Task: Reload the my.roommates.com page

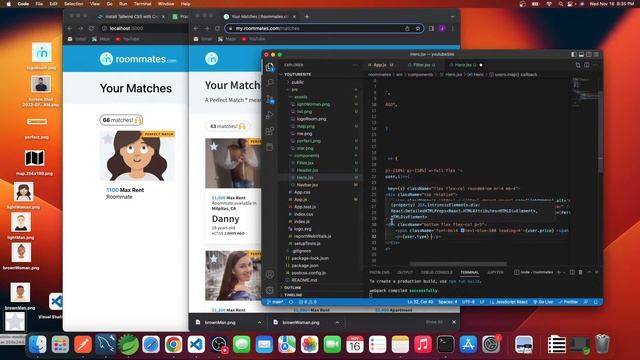Action: tap(218, 29)
